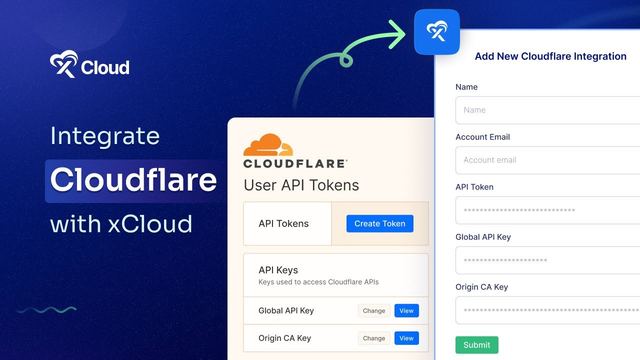Click the xCloud logo at top left
The width and height of the screenshot is (640, 360).
(x=90, y=64)
